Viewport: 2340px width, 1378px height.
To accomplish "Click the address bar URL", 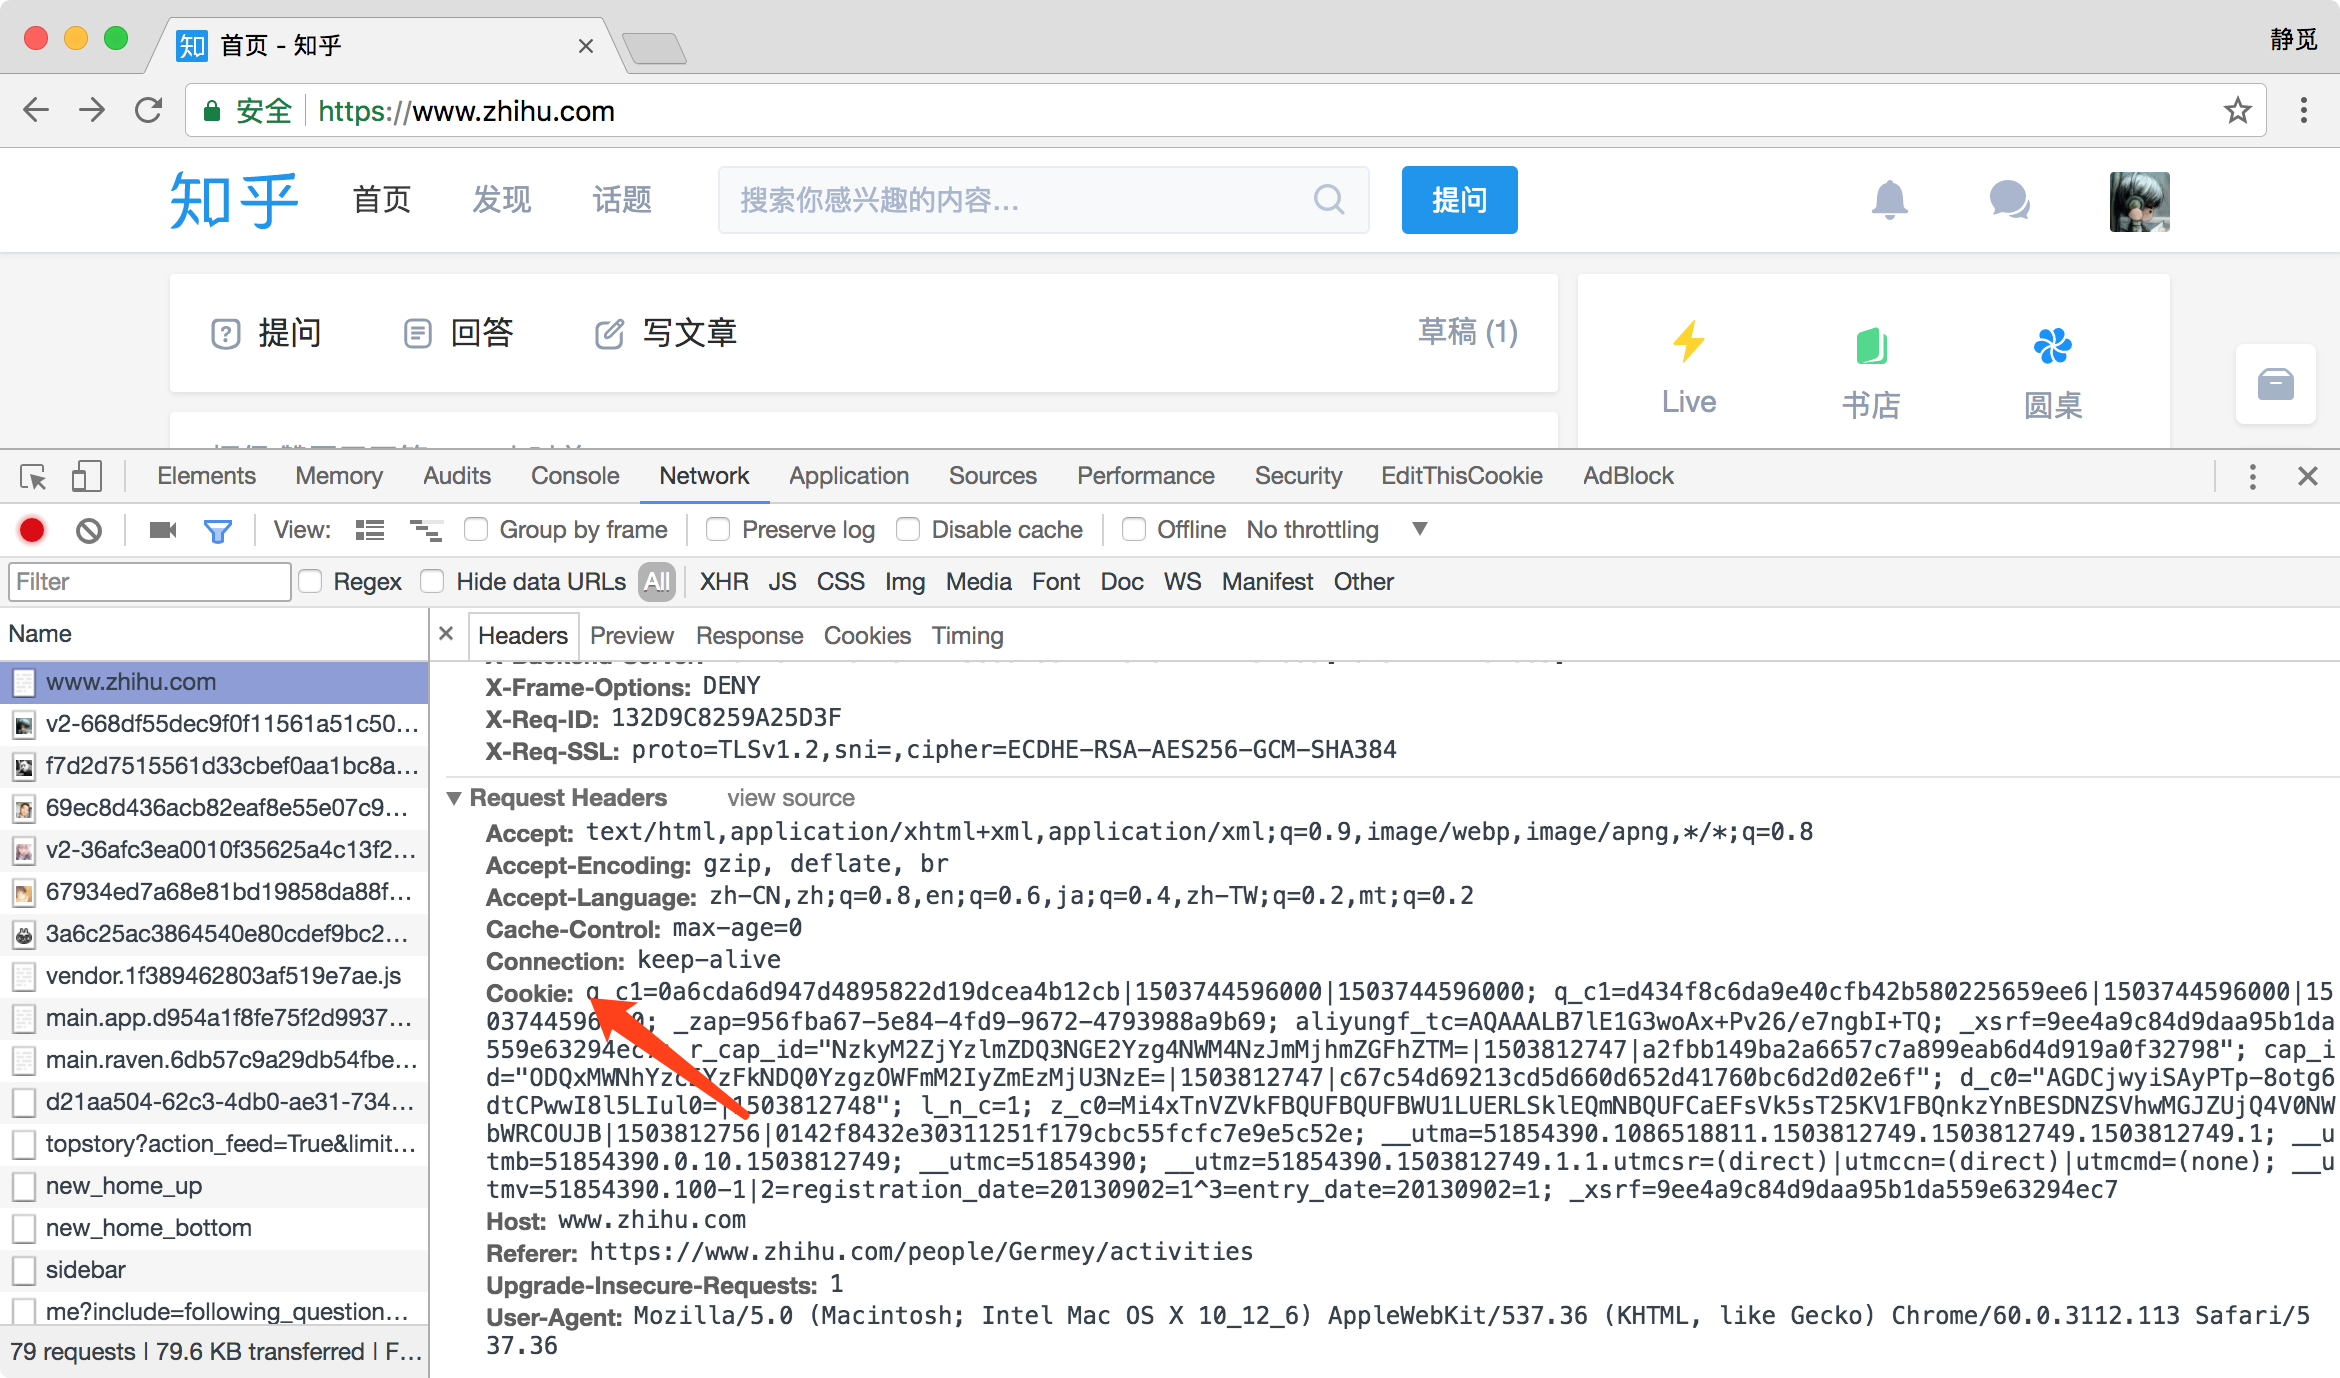I will click(x=466, y=111).
